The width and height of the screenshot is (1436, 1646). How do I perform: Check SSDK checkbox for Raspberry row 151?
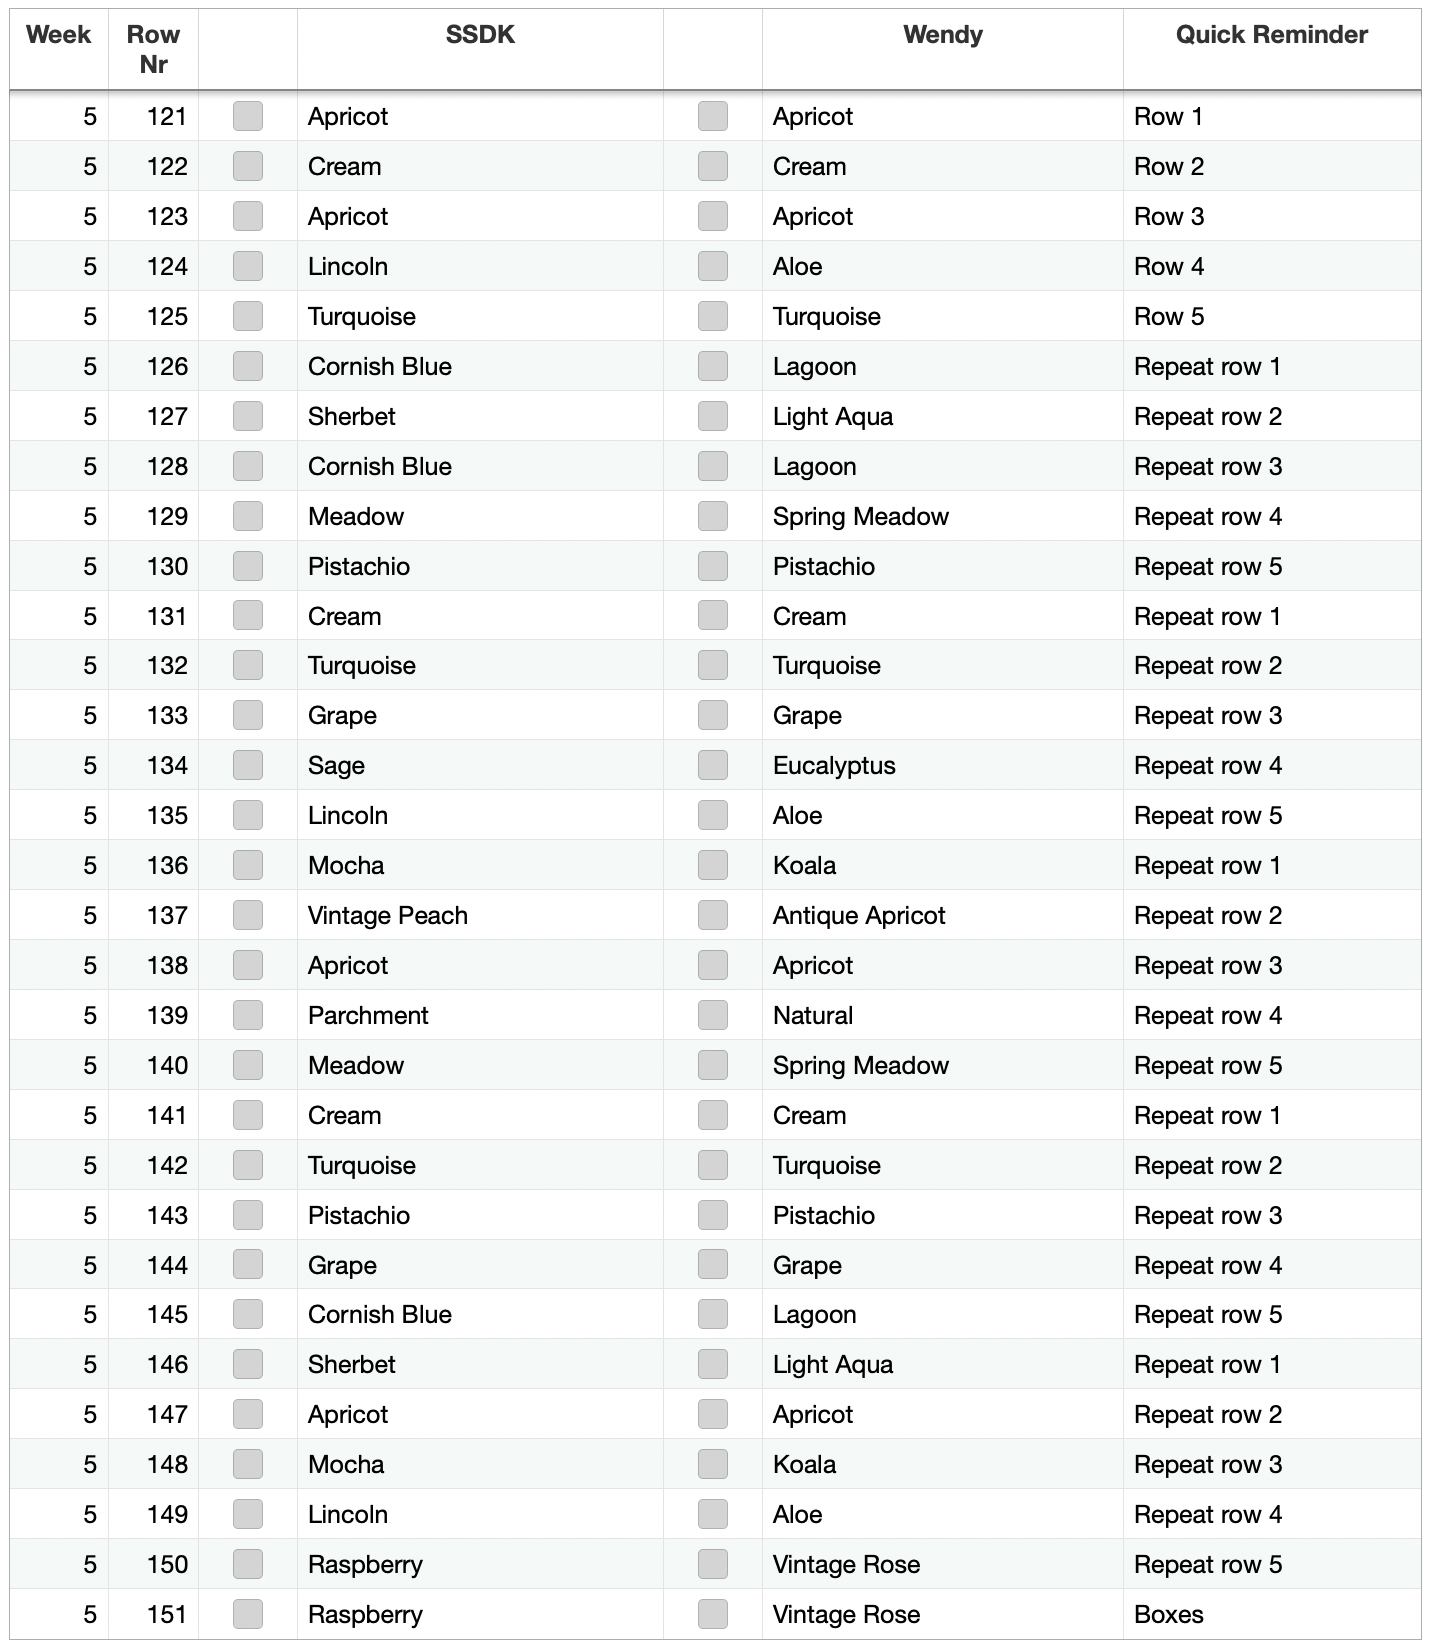point(248,1614)
